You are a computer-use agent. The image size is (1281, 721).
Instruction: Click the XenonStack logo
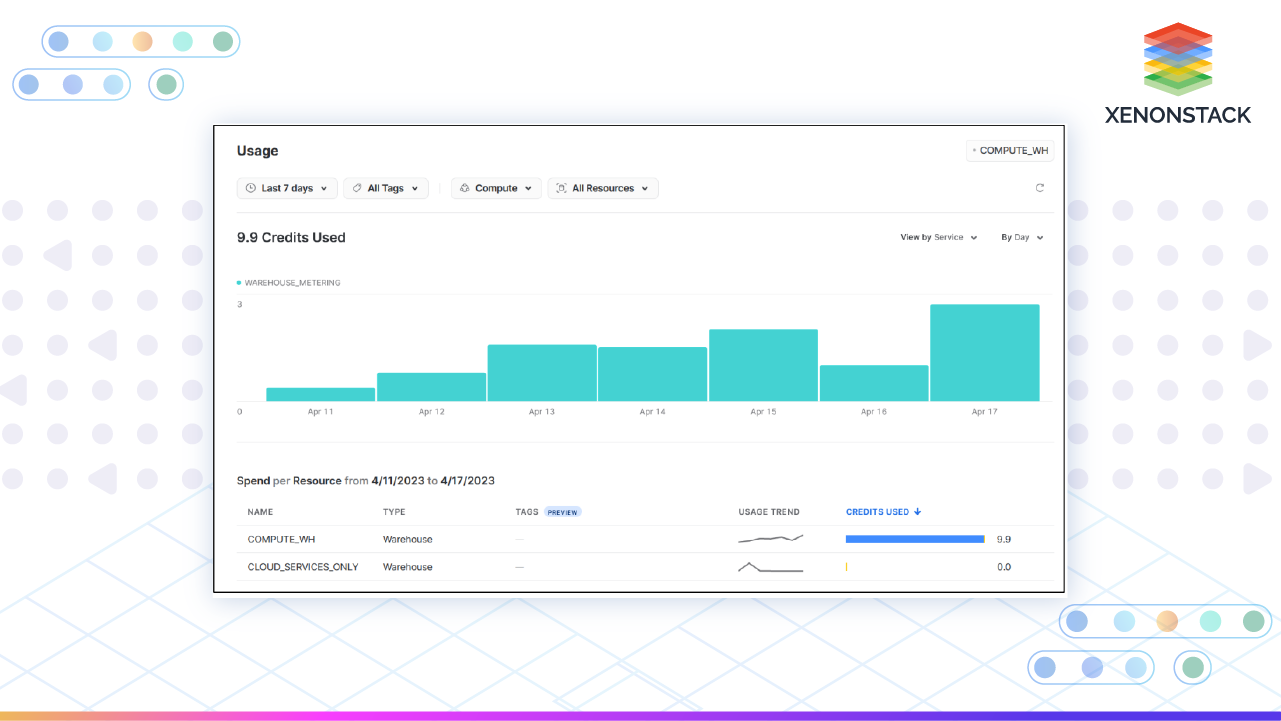[x=1177, y=75]
